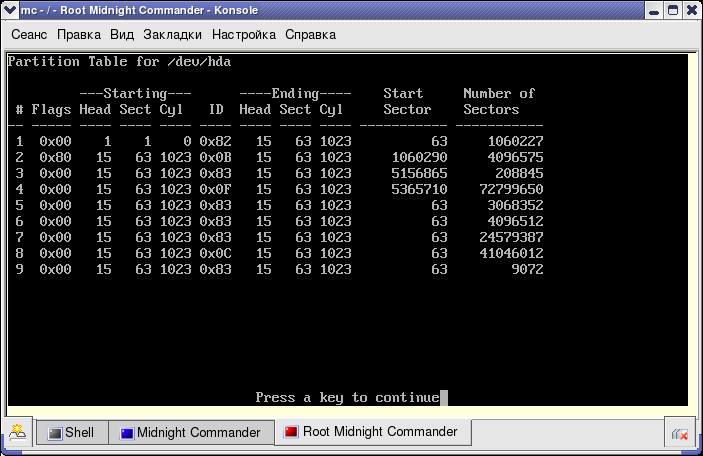Click start sector value 1060290
The image size is (703, 456).
click(419, 157)
